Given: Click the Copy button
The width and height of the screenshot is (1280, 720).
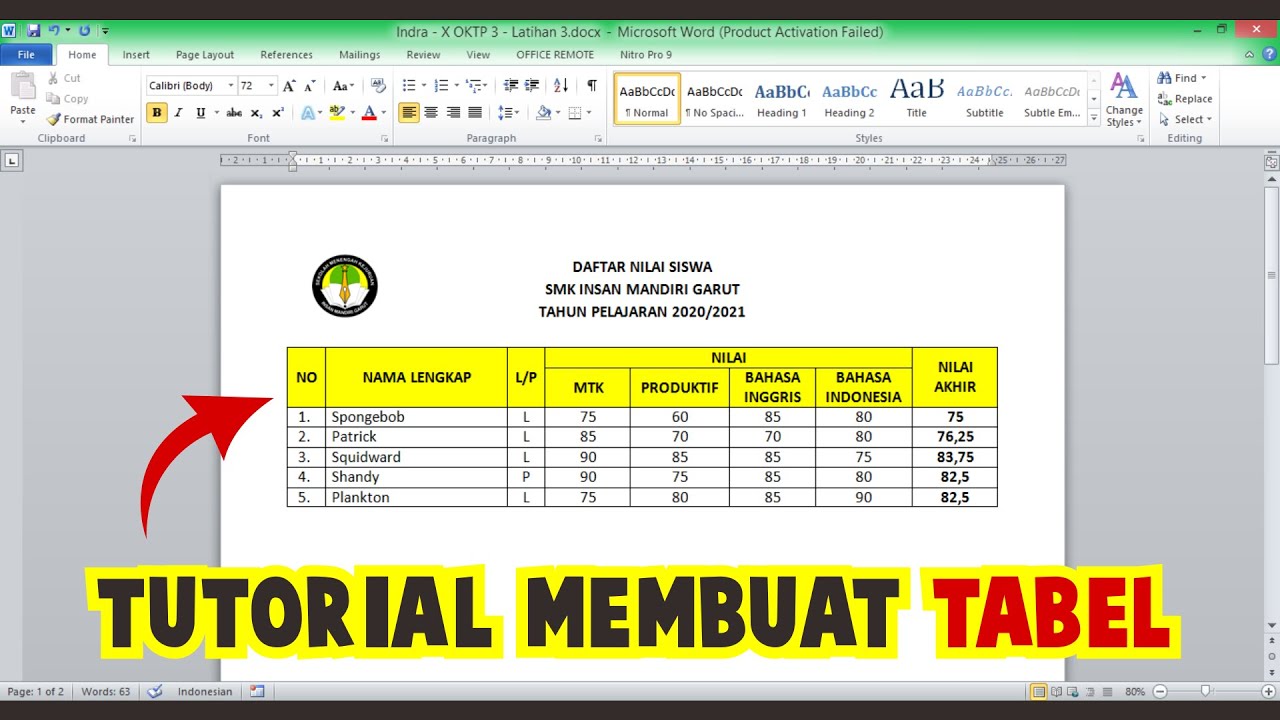Looking at the screenshot, I should (x=68, y=99).
